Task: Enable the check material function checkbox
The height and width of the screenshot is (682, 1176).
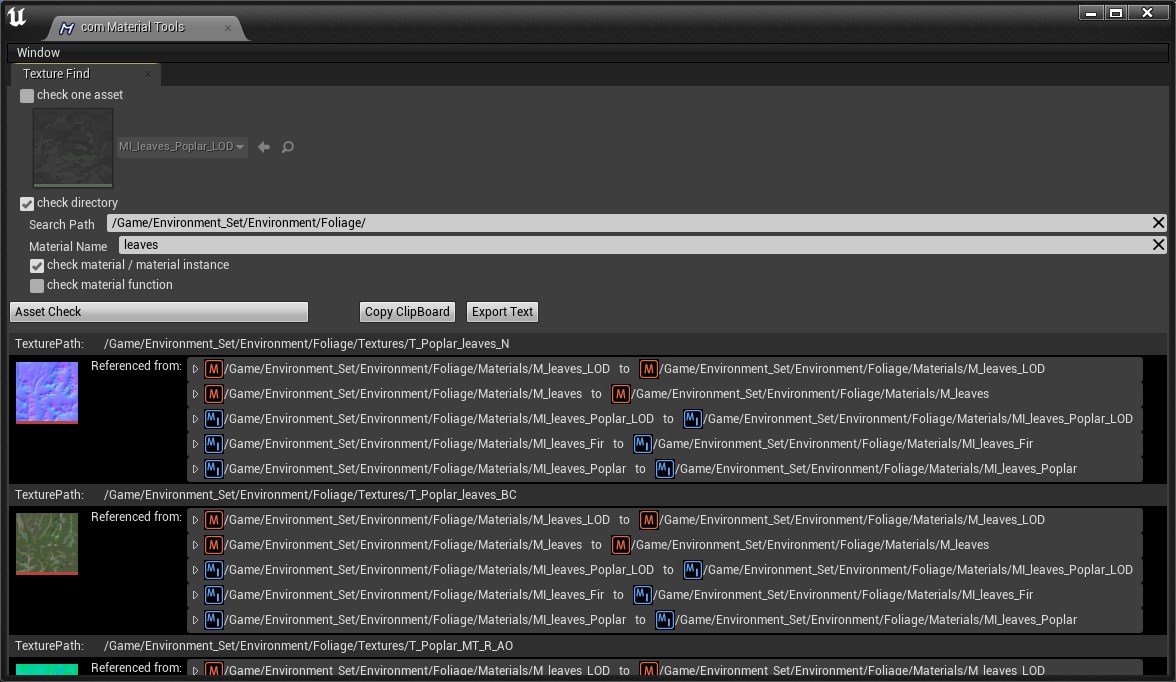Action: coord(37,286)
